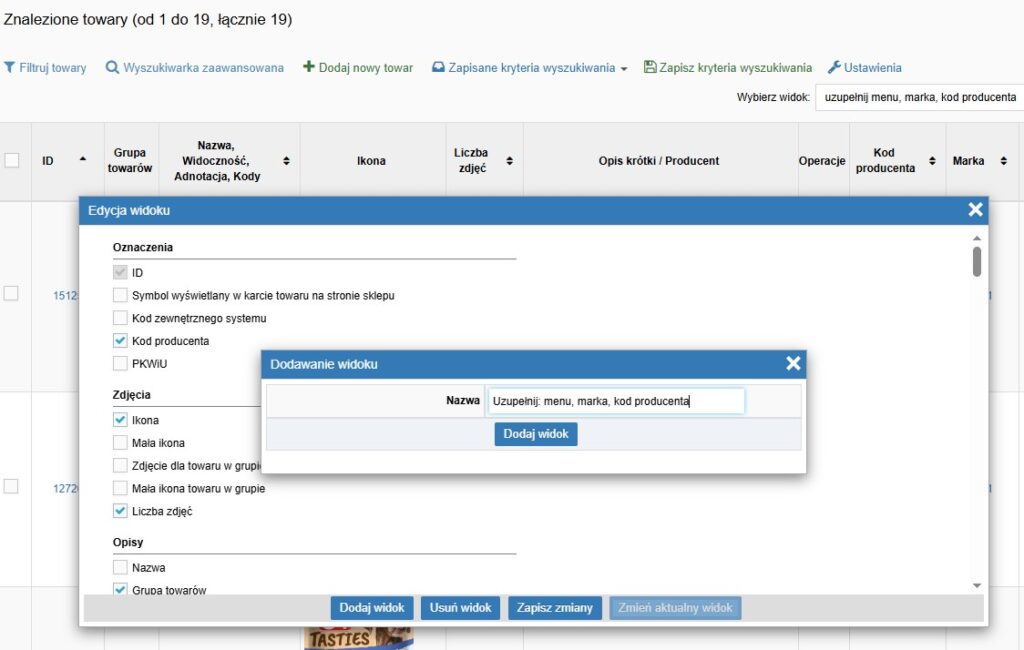Expand Zapisane kryteria wyszukiwania dropdown

click(x=624, y=69)
